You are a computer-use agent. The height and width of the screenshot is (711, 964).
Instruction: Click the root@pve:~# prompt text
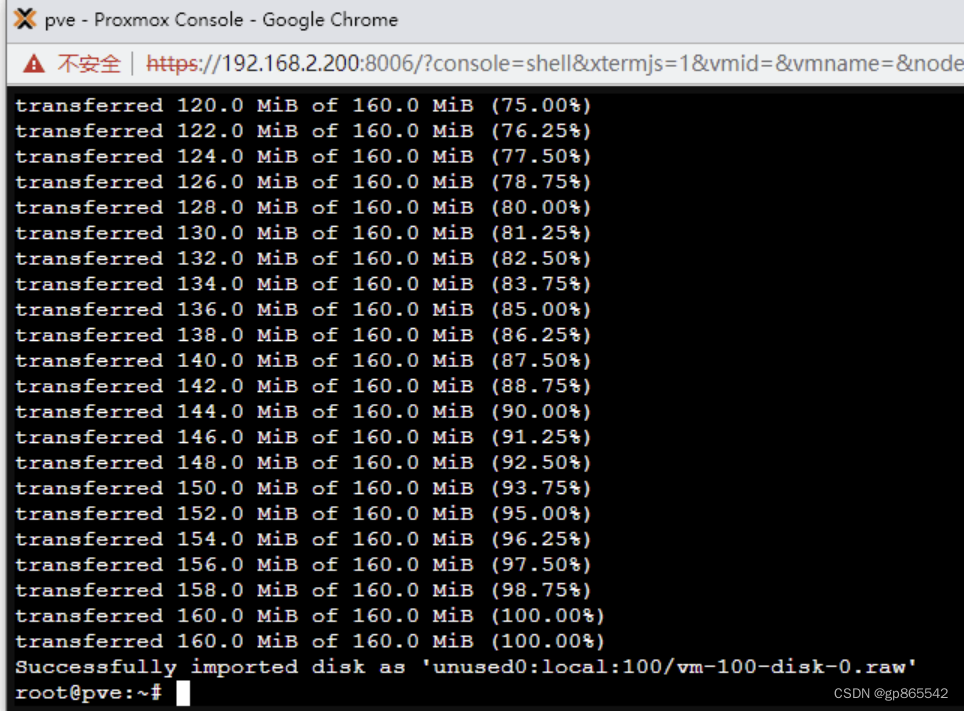pos(89,693)
